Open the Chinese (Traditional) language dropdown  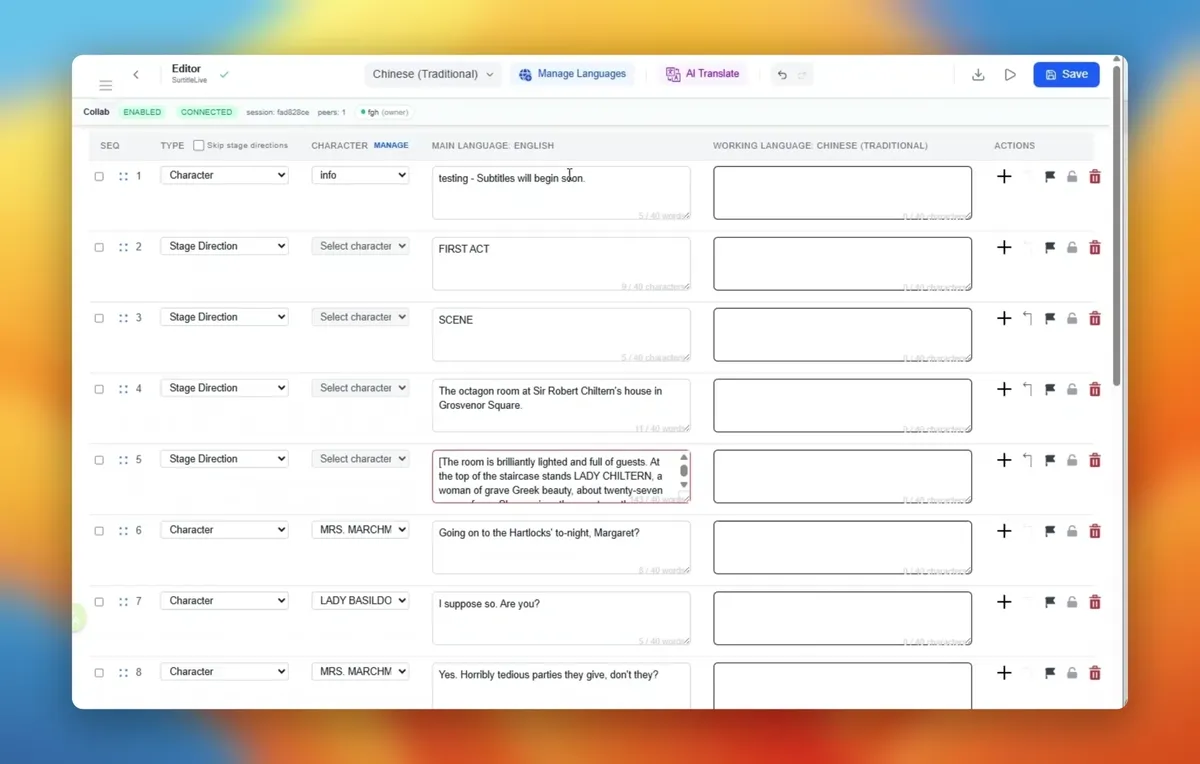(432, 73)
